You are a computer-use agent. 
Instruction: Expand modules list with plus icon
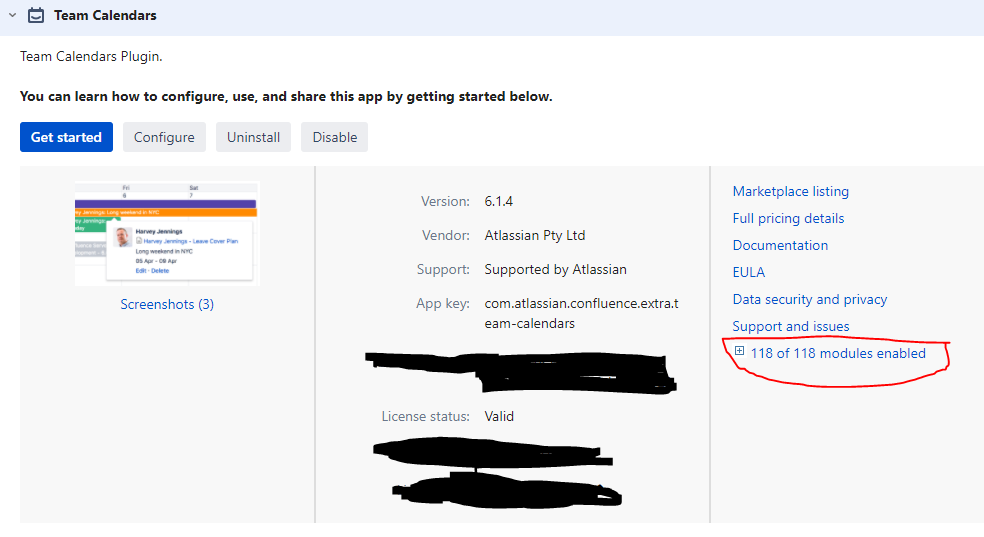pyautogui.click(x=739, y=351)
